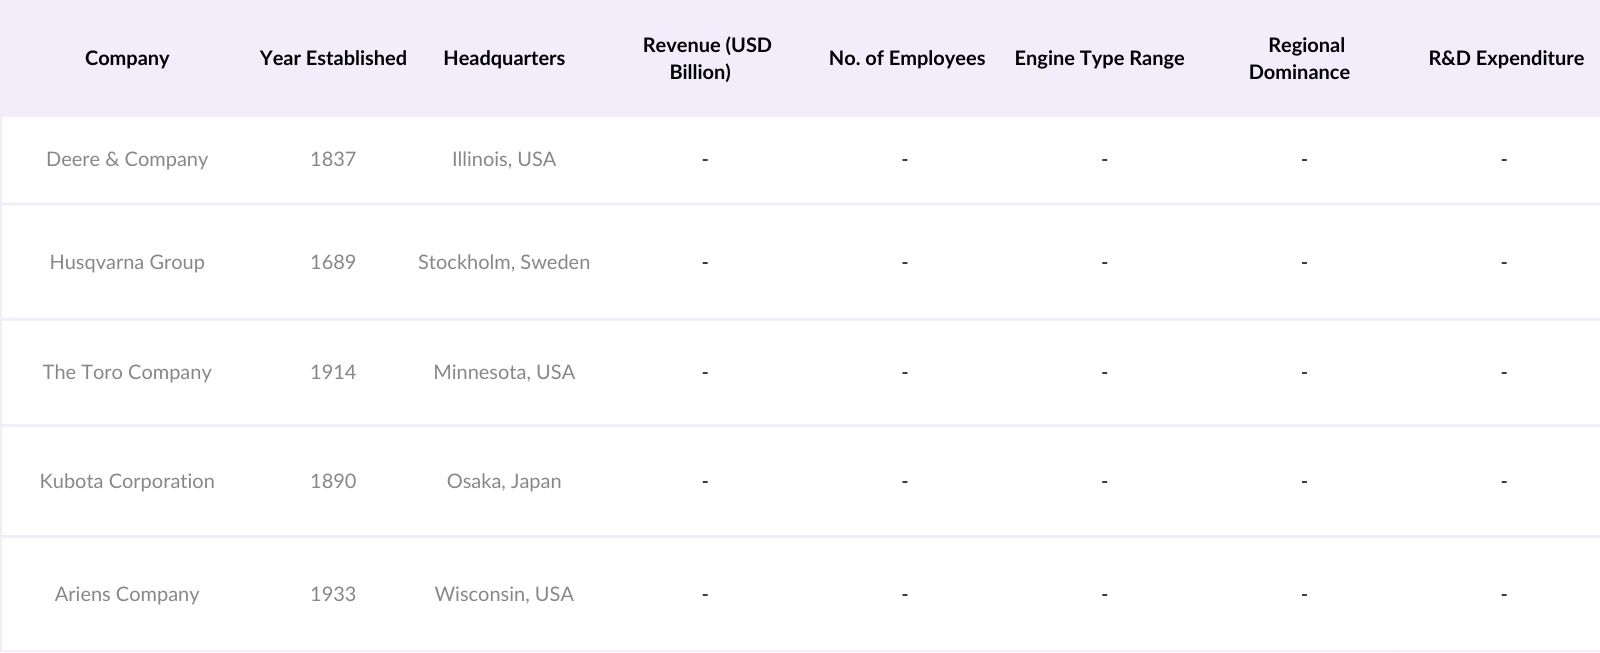Click the Year Established column header
Viewport: 1600px width, 653px height.
tap(333, 58)
